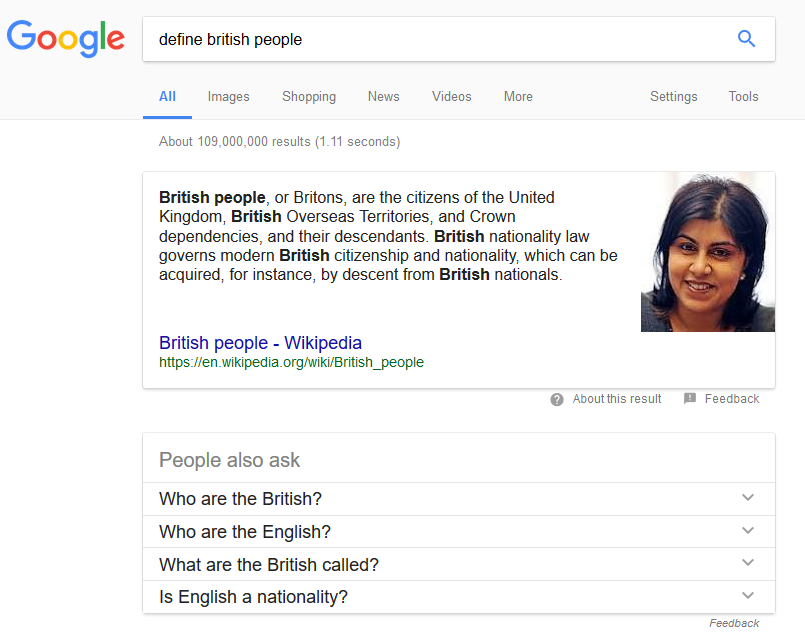Click the People also ask heading

point(229,460)
